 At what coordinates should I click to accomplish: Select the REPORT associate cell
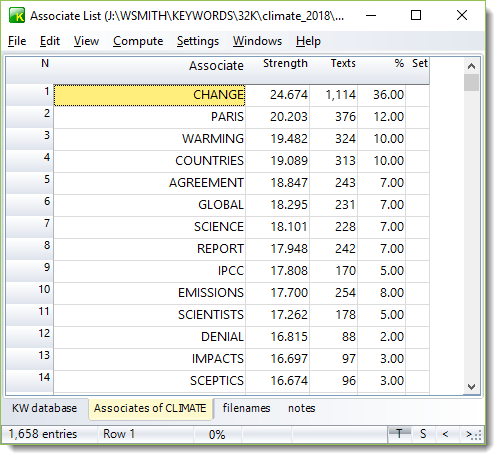149,249
